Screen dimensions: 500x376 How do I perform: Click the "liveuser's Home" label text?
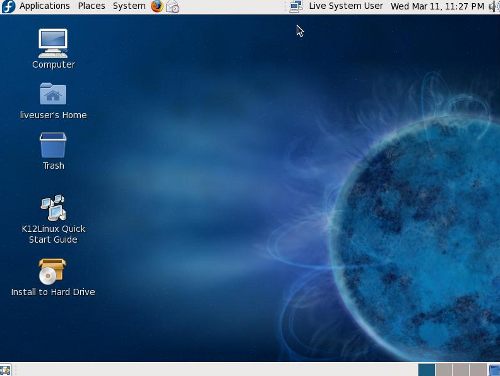click(53, 115)
